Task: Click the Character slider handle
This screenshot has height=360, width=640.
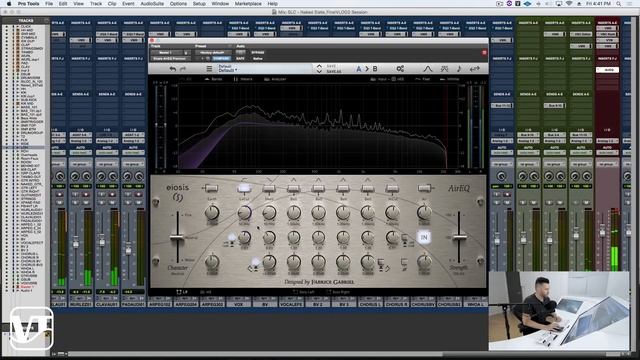Action: tap(177, 237)
